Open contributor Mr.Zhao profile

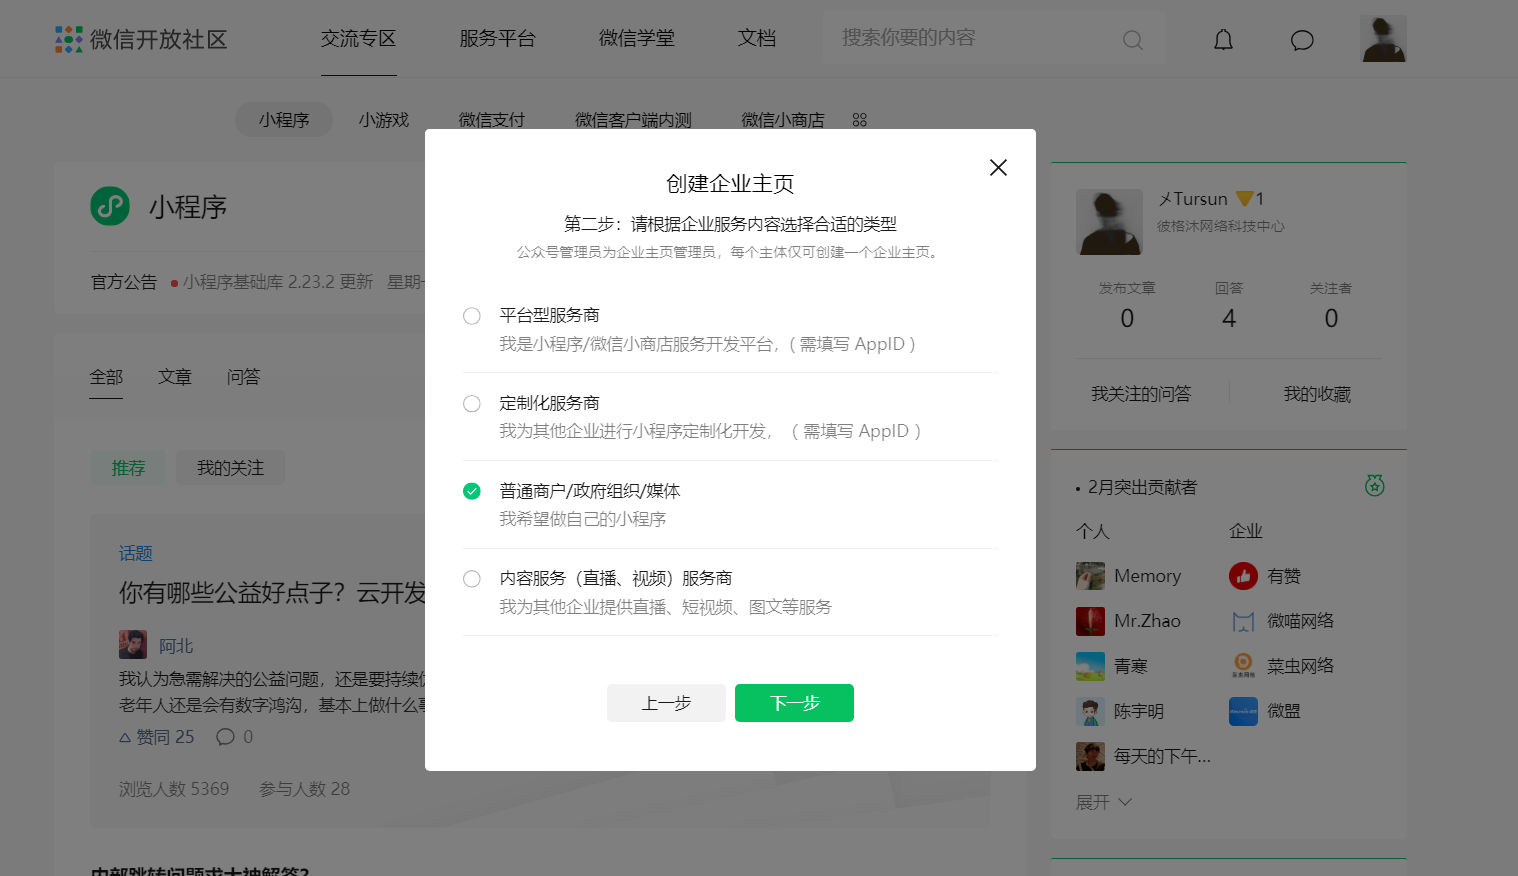[1147, 621]
